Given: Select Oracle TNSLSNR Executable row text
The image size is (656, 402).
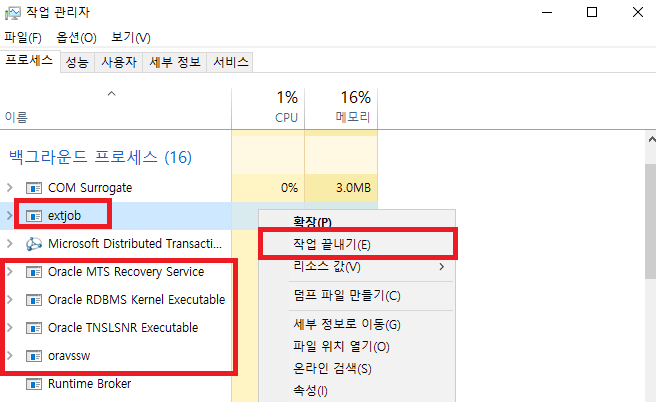Looking at the screenshot, I should point(123,328).
